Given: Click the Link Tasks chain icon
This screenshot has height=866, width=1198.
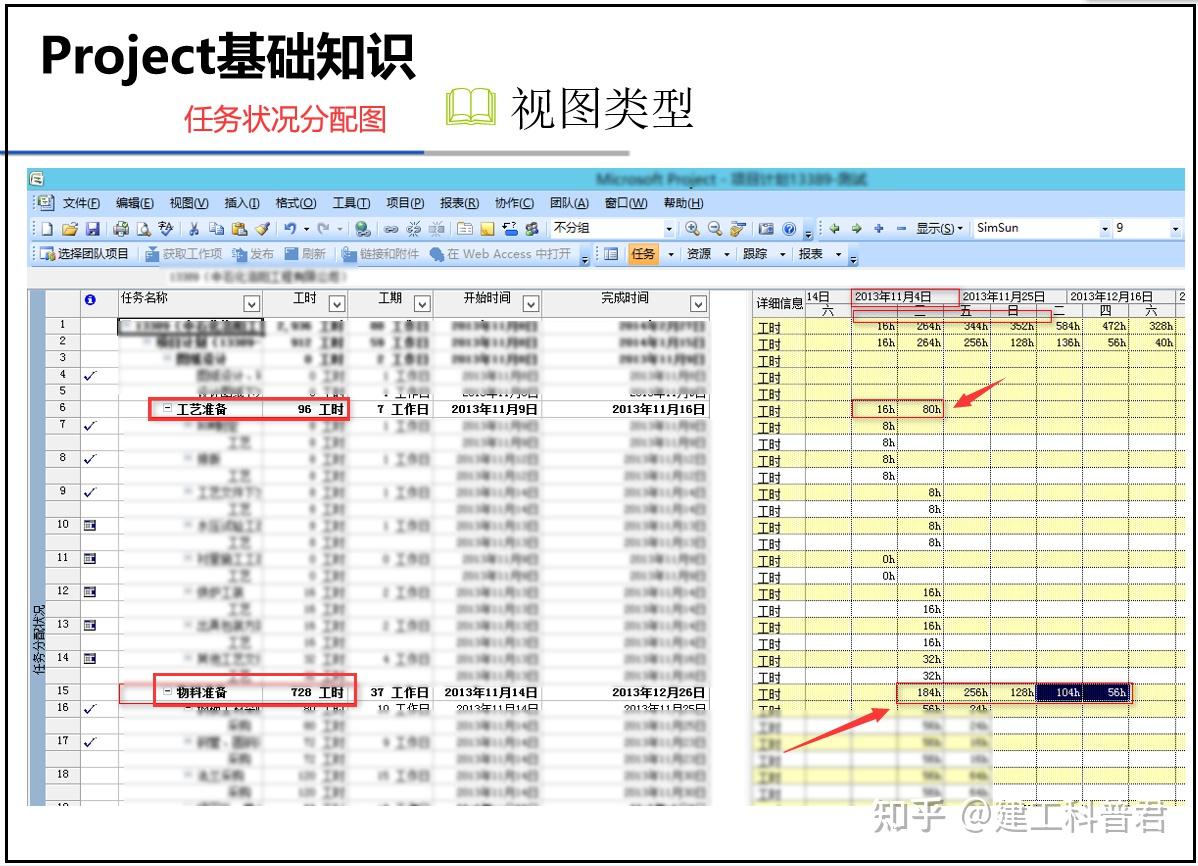Looking at the screenshot, I should point(390,229).
